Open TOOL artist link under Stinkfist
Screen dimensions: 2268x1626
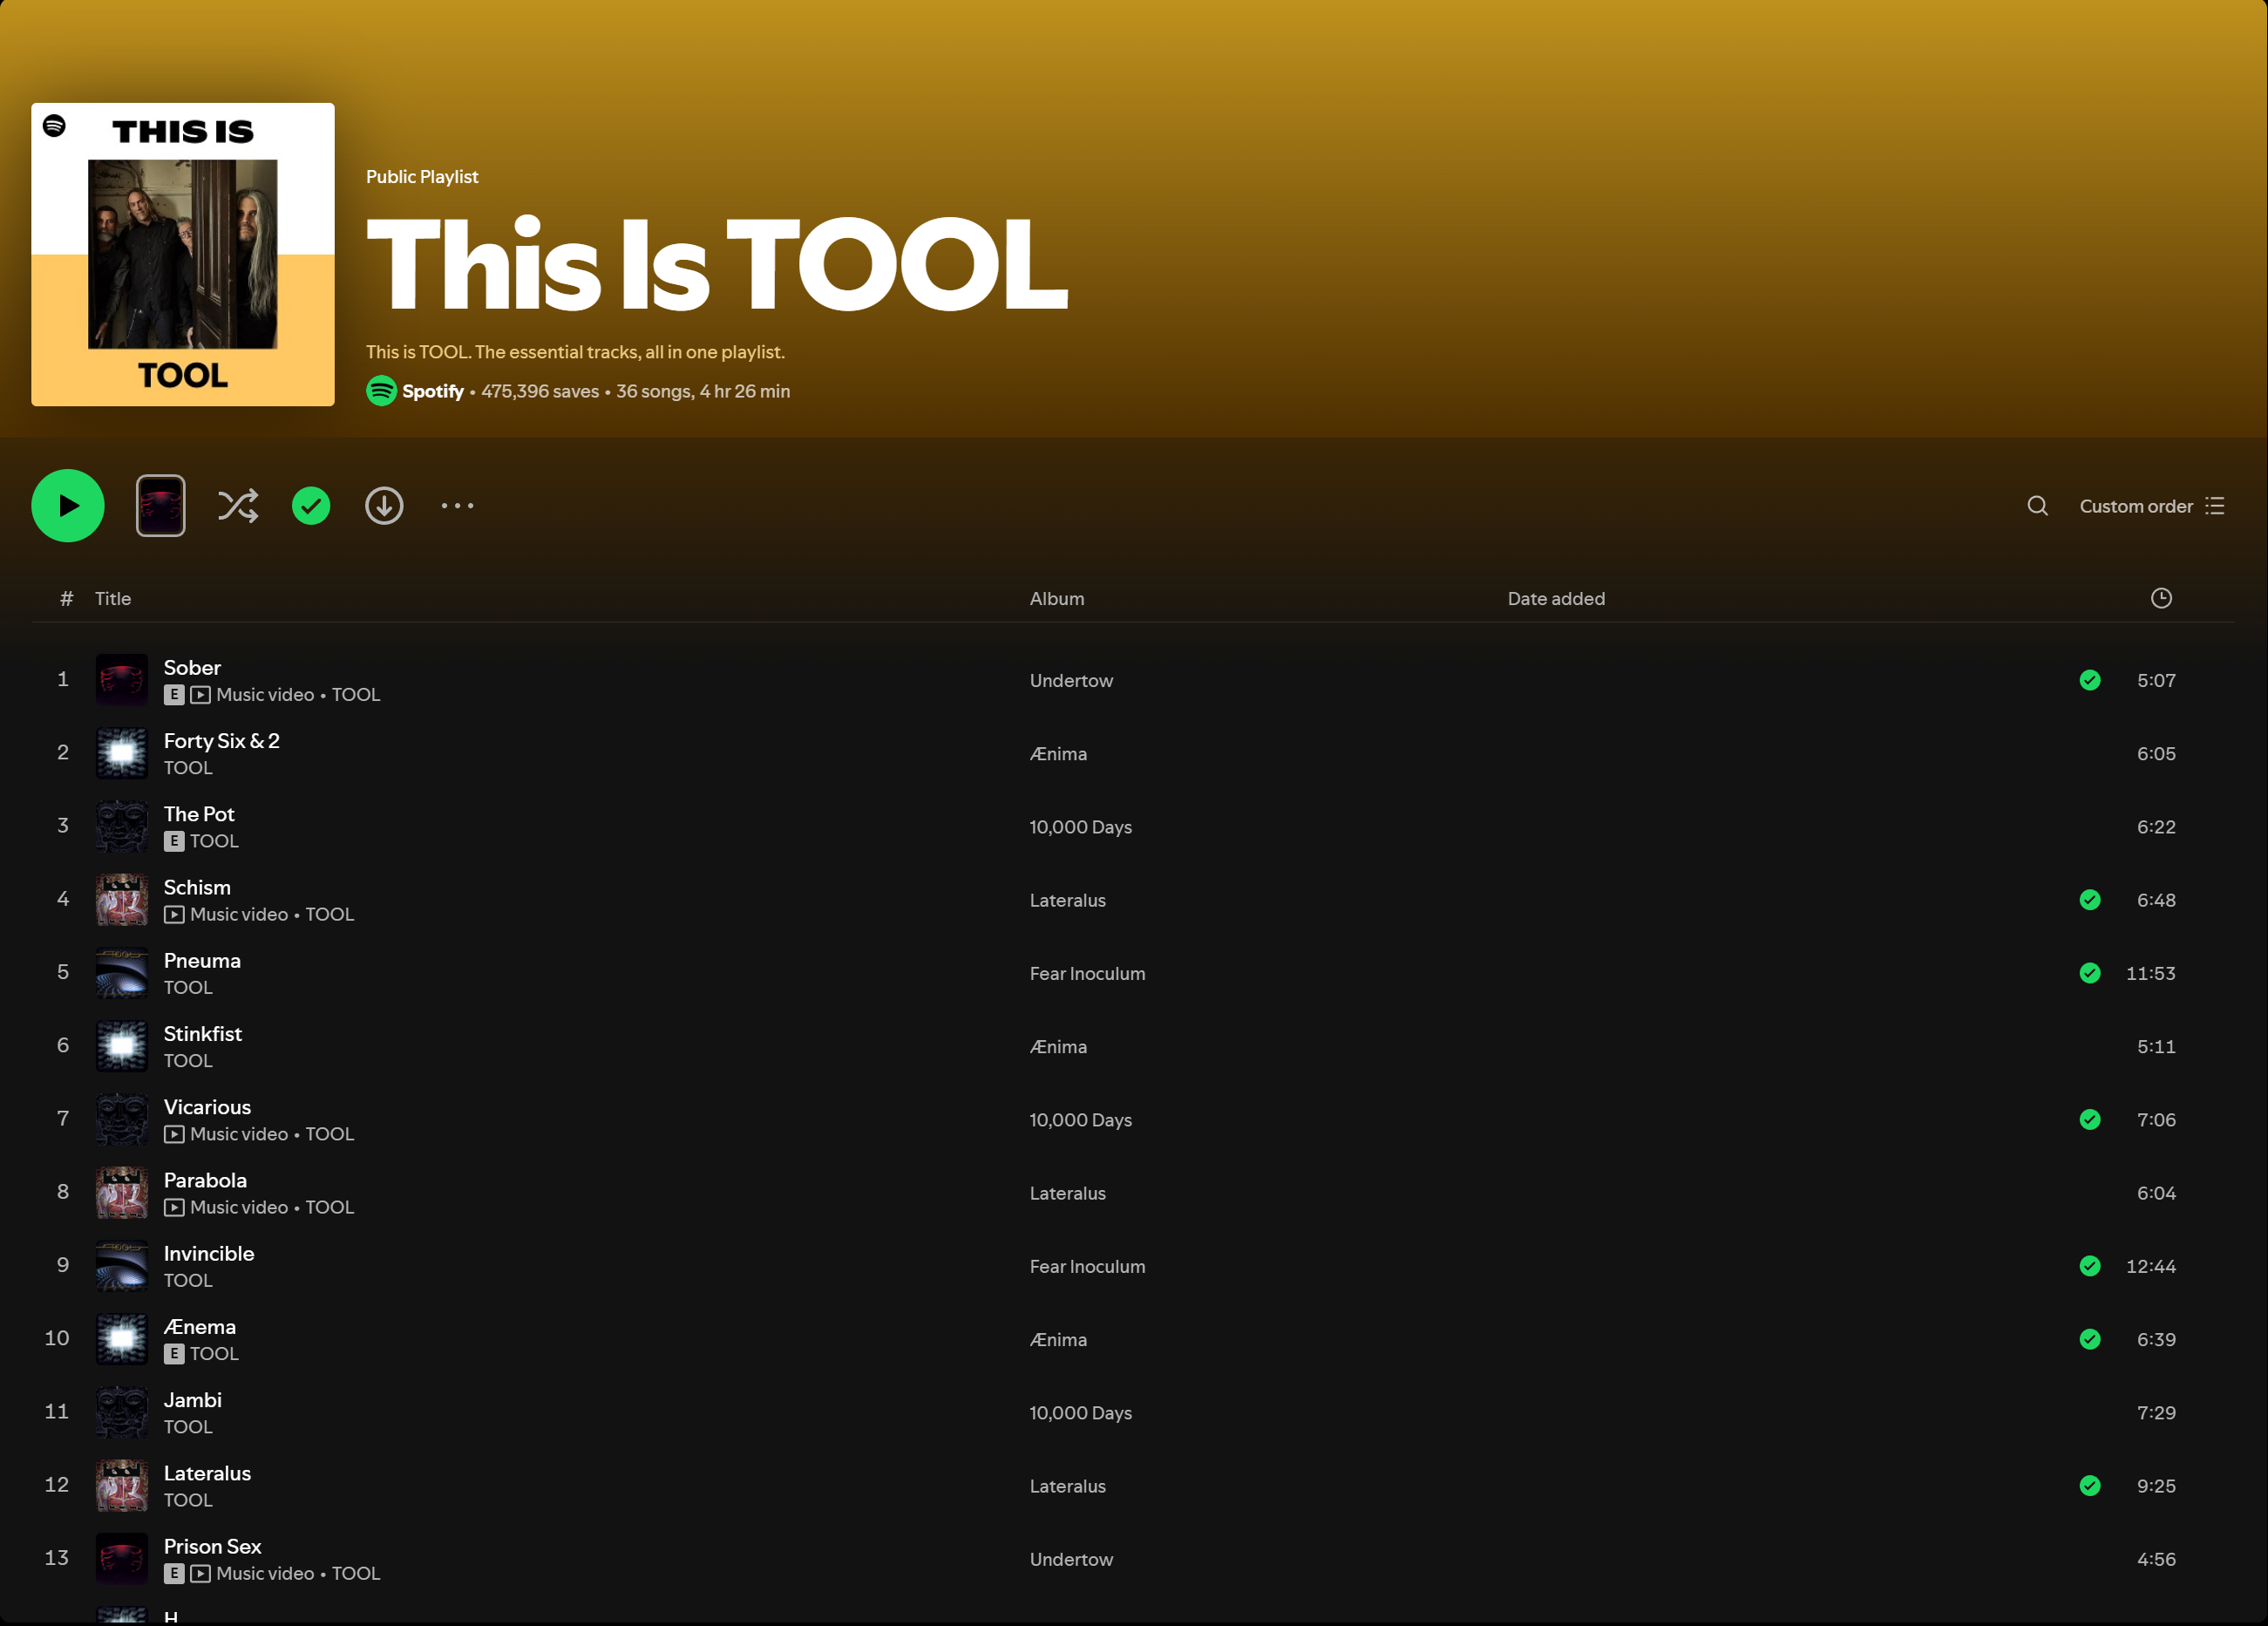(188, 1061)
